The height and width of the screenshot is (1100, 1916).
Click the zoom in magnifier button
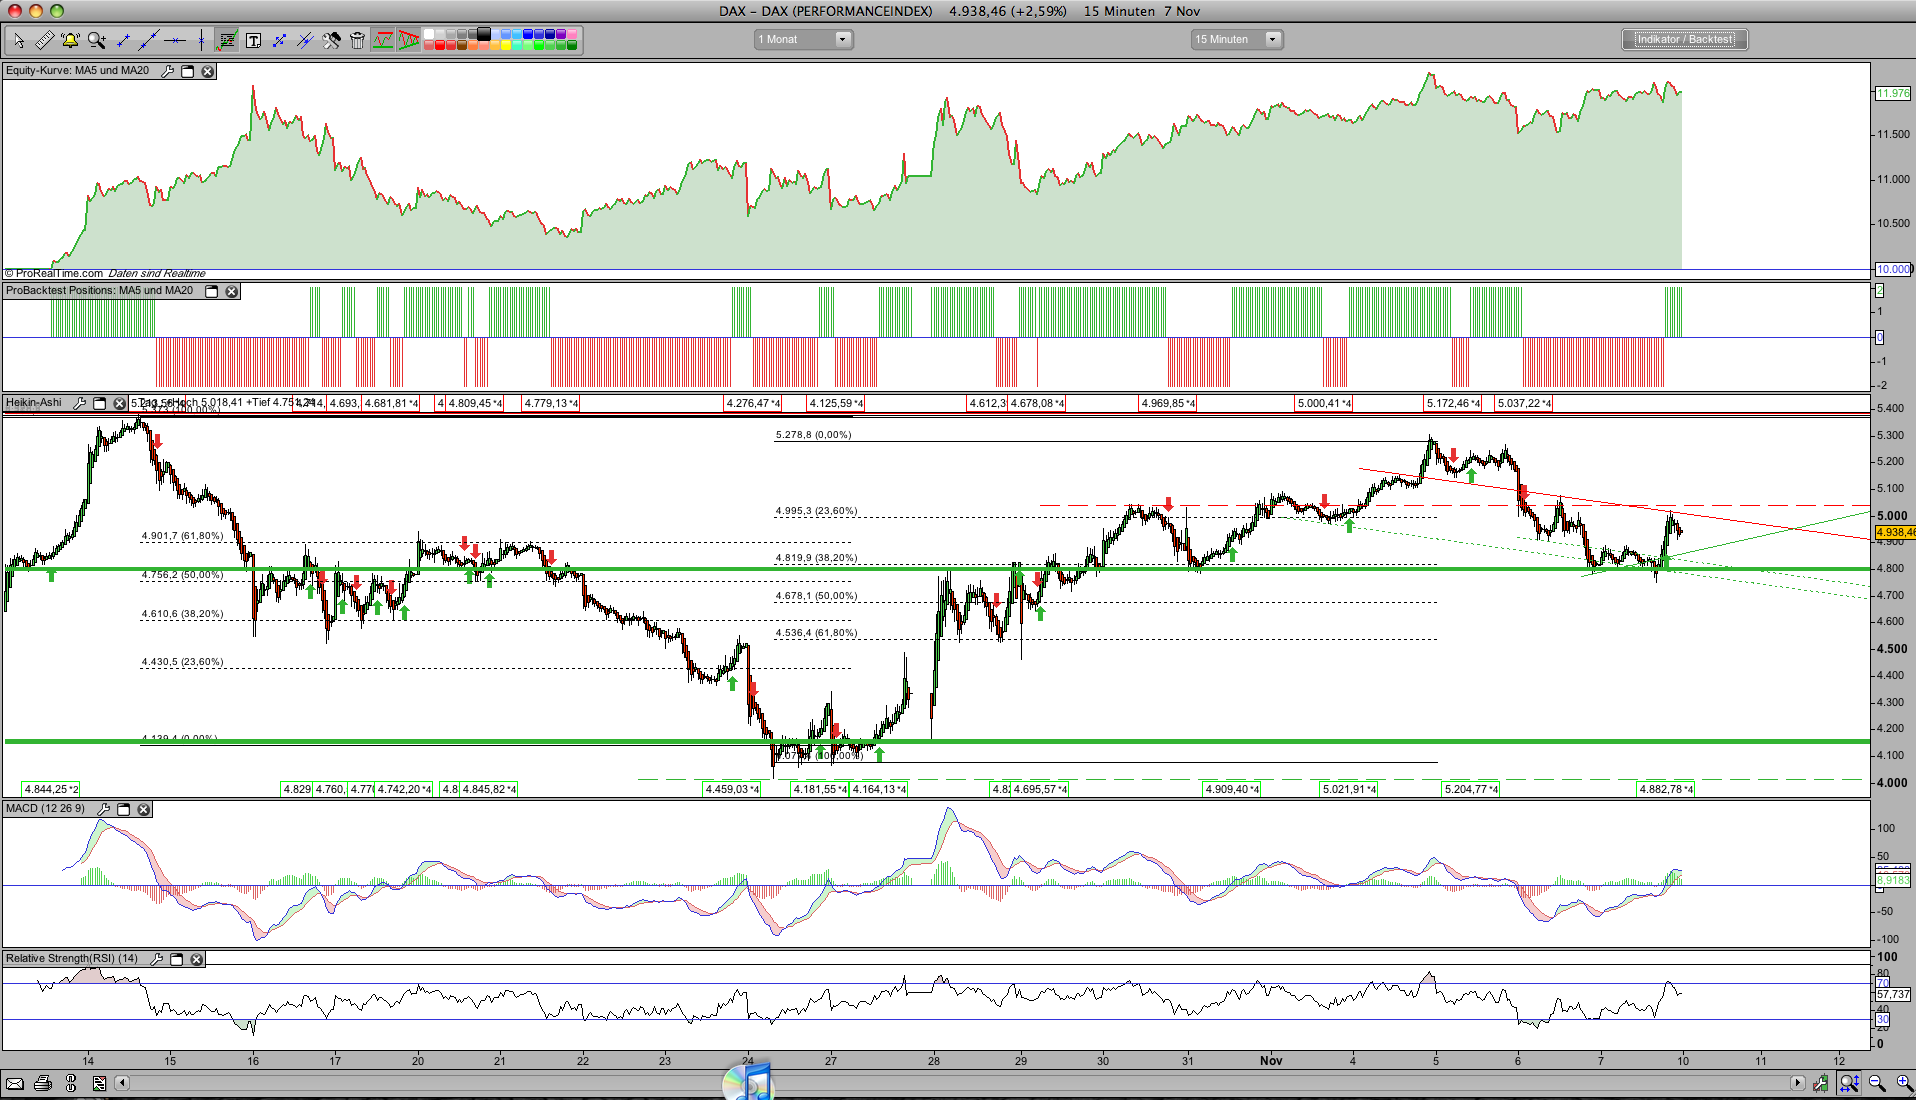click(1903, 1083)
